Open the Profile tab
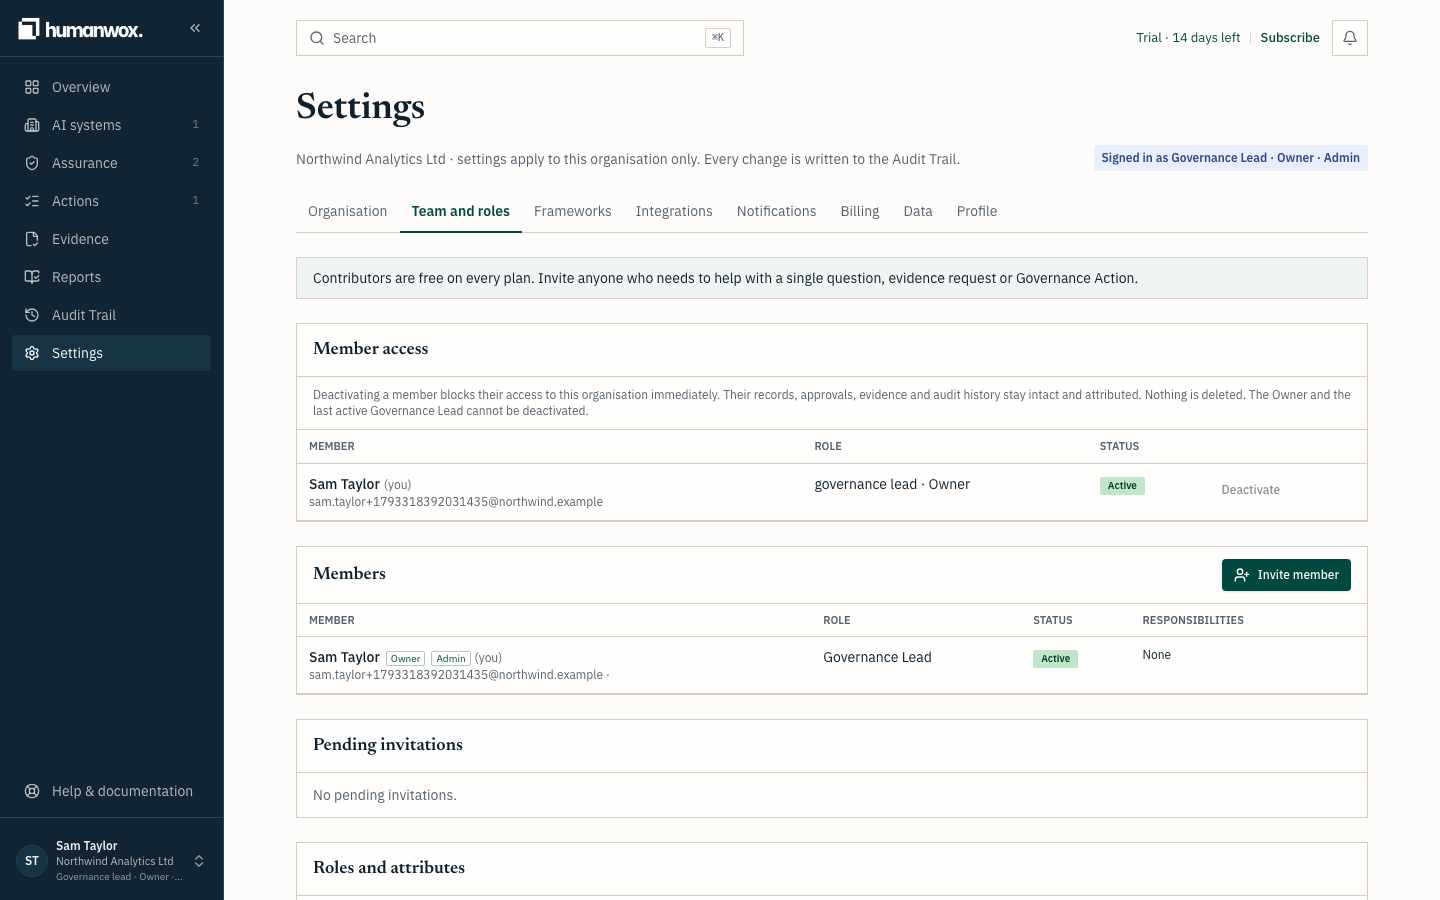 click(977, 211)
